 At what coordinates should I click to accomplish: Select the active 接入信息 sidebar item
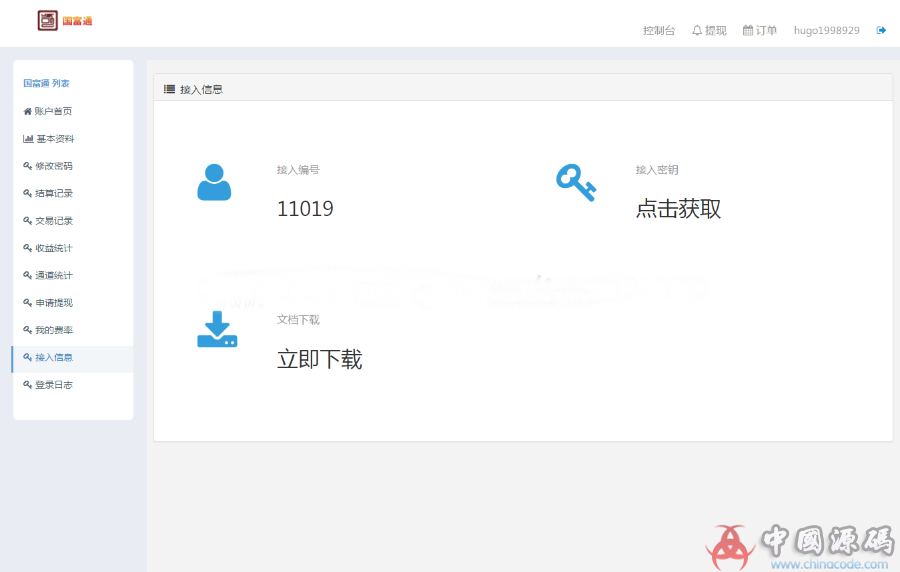pyautogui.click(x=72, y=359)
